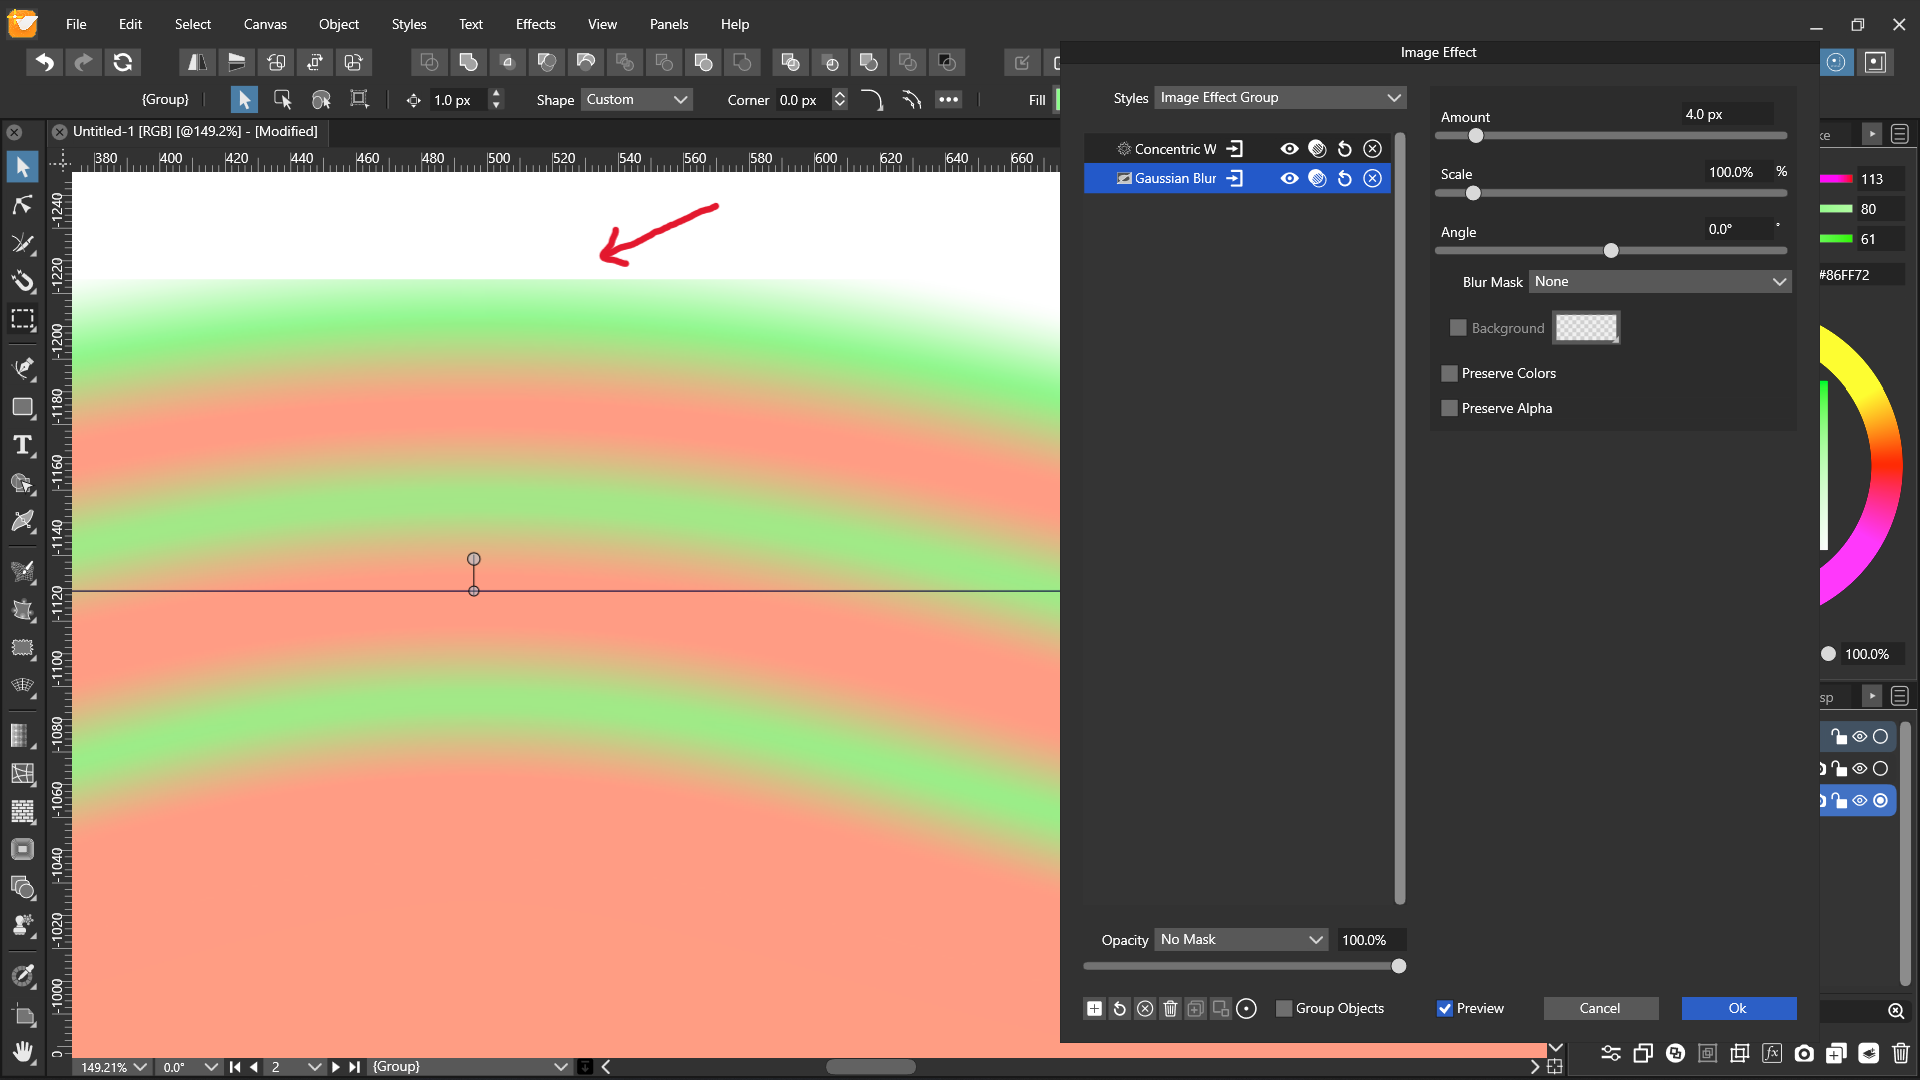1920x1080 pixels.
Task: Enable the Preserve Colors checkbox
Action: pyautogui.click(x=1449, y=373)
